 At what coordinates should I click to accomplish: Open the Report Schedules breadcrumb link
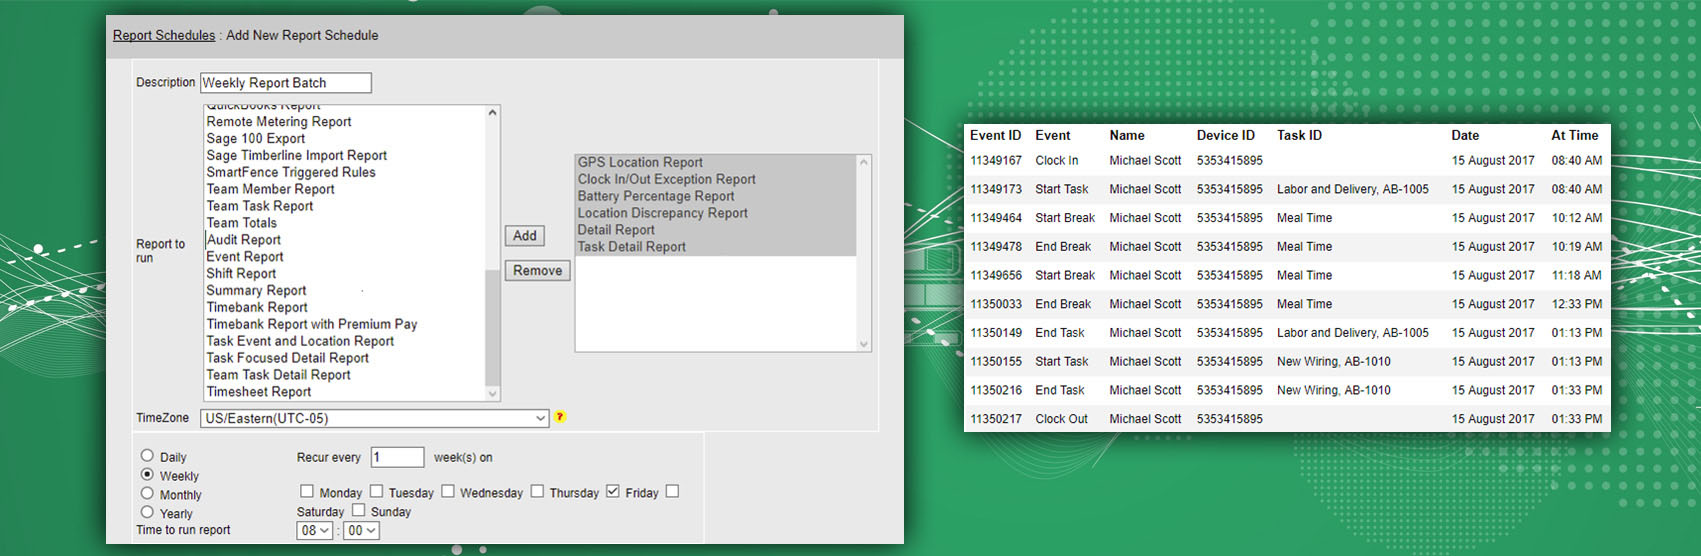point(164,35)
